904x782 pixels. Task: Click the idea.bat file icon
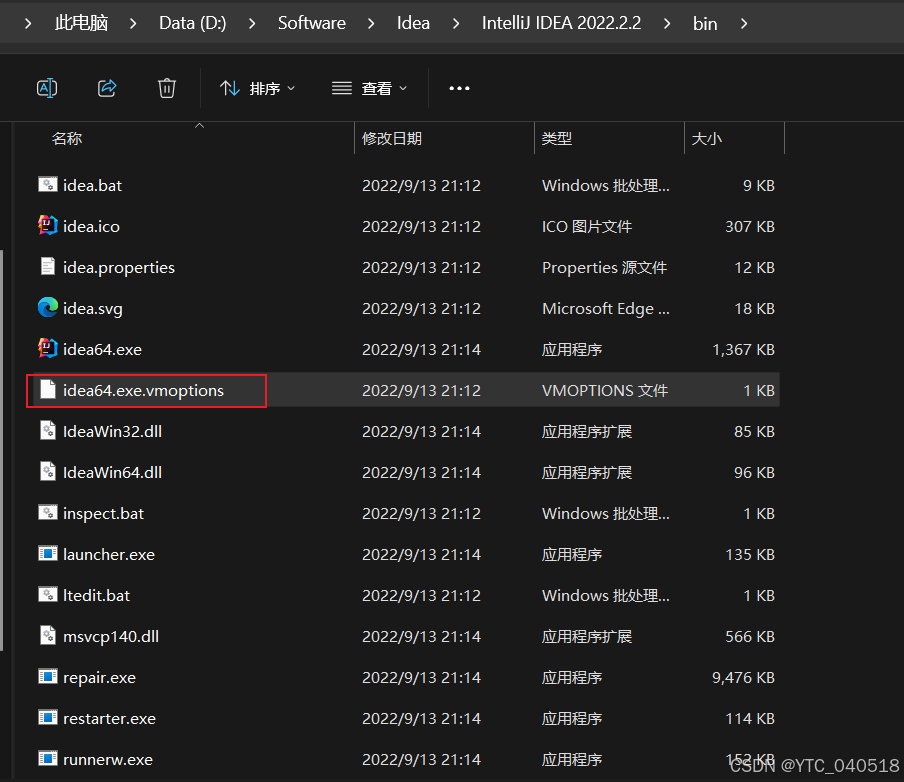[48, 185]
